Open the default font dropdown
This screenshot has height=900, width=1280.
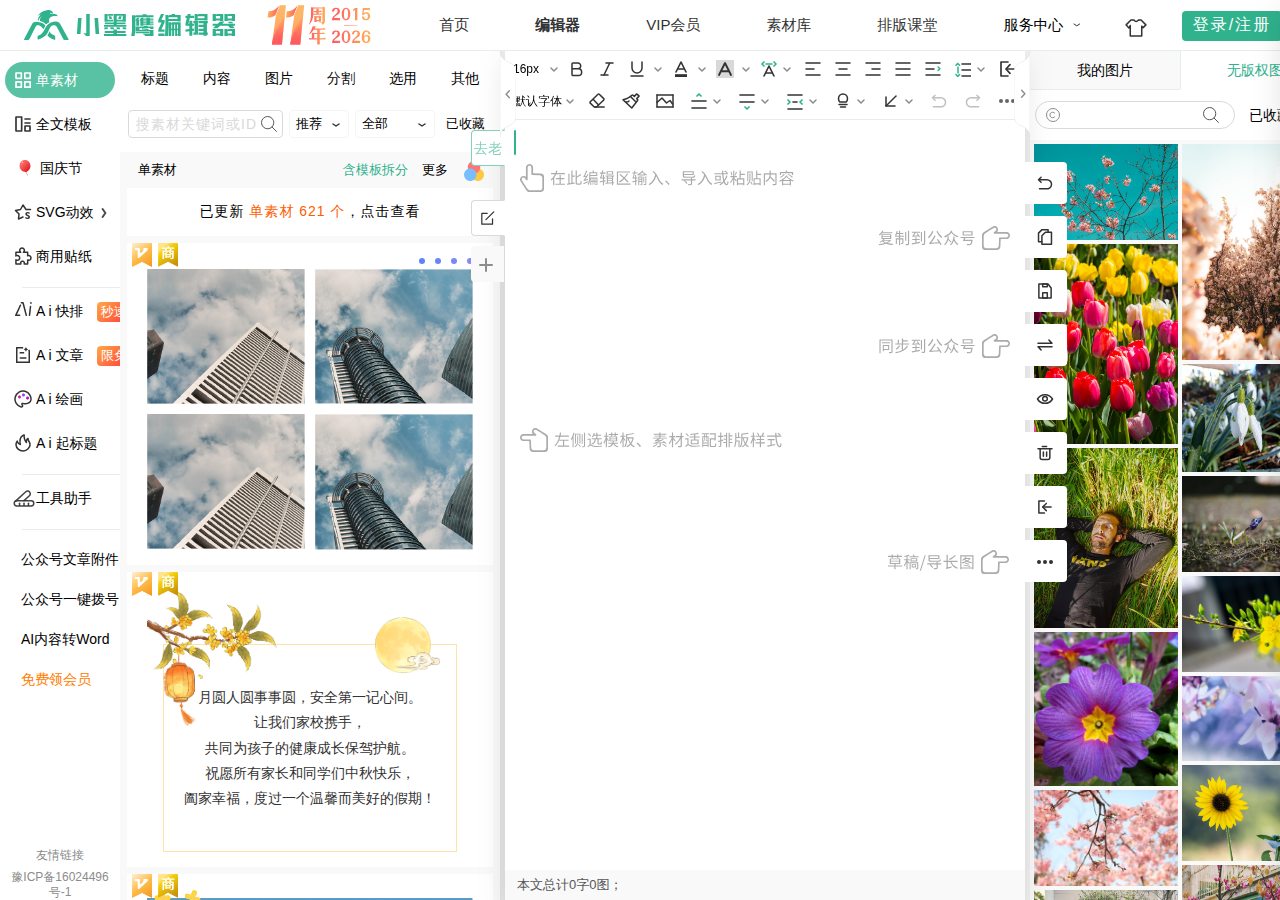[545, 101]
